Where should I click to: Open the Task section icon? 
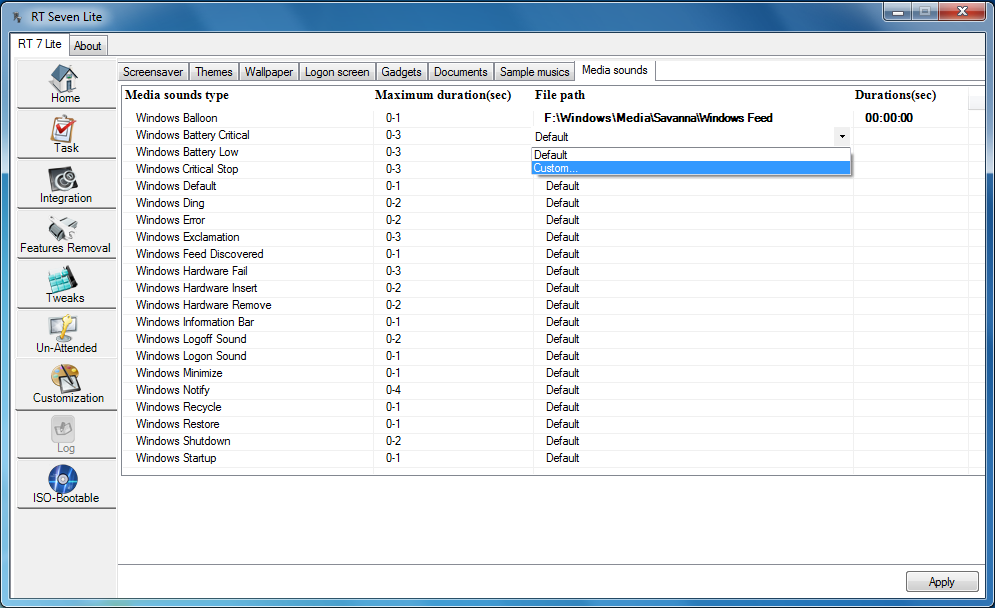click(66, 134)
